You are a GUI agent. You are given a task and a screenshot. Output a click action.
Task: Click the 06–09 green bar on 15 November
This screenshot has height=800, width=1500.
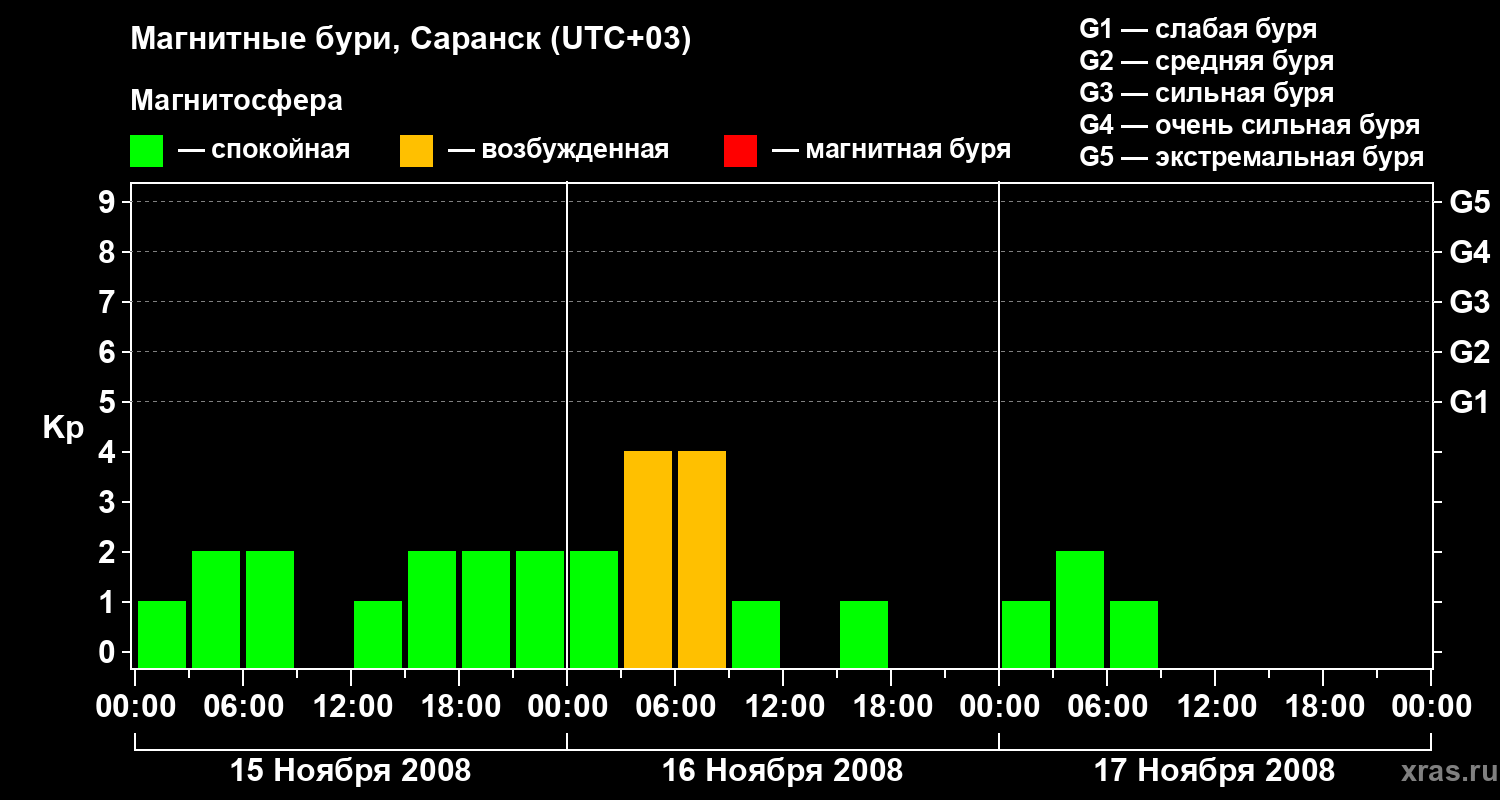pyautogui.click(x=270, y=610)
